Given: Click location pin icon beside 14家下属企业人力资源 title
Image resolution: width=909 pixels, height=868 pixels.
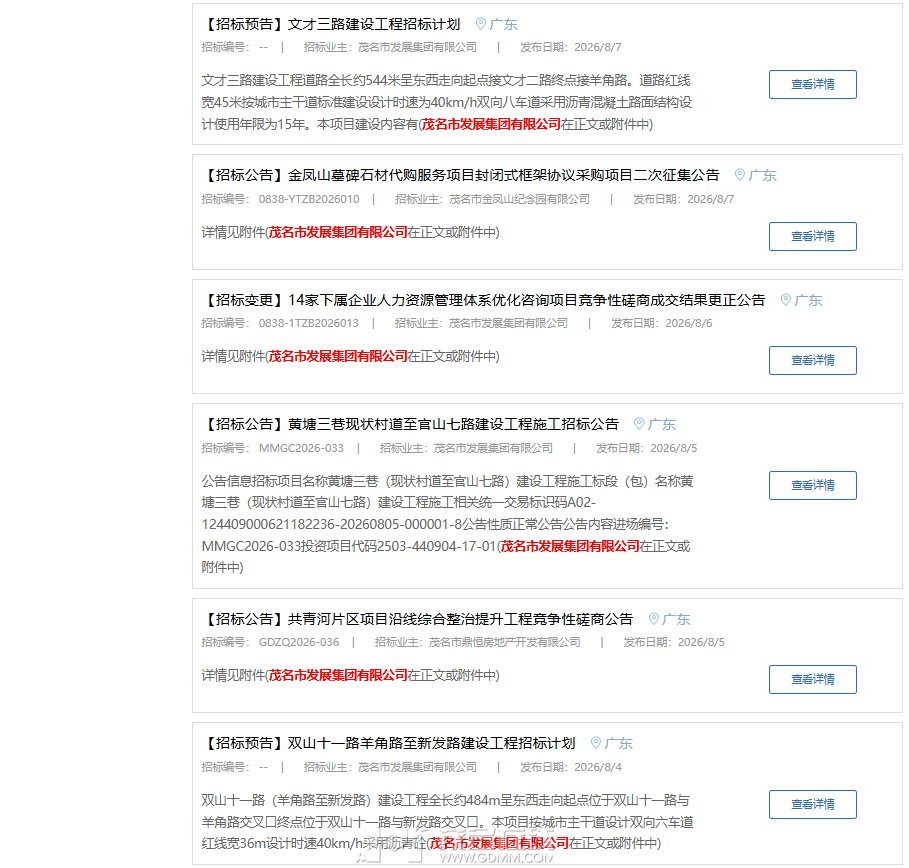Looking at the screenshot, I should click(x=785, y=300).
